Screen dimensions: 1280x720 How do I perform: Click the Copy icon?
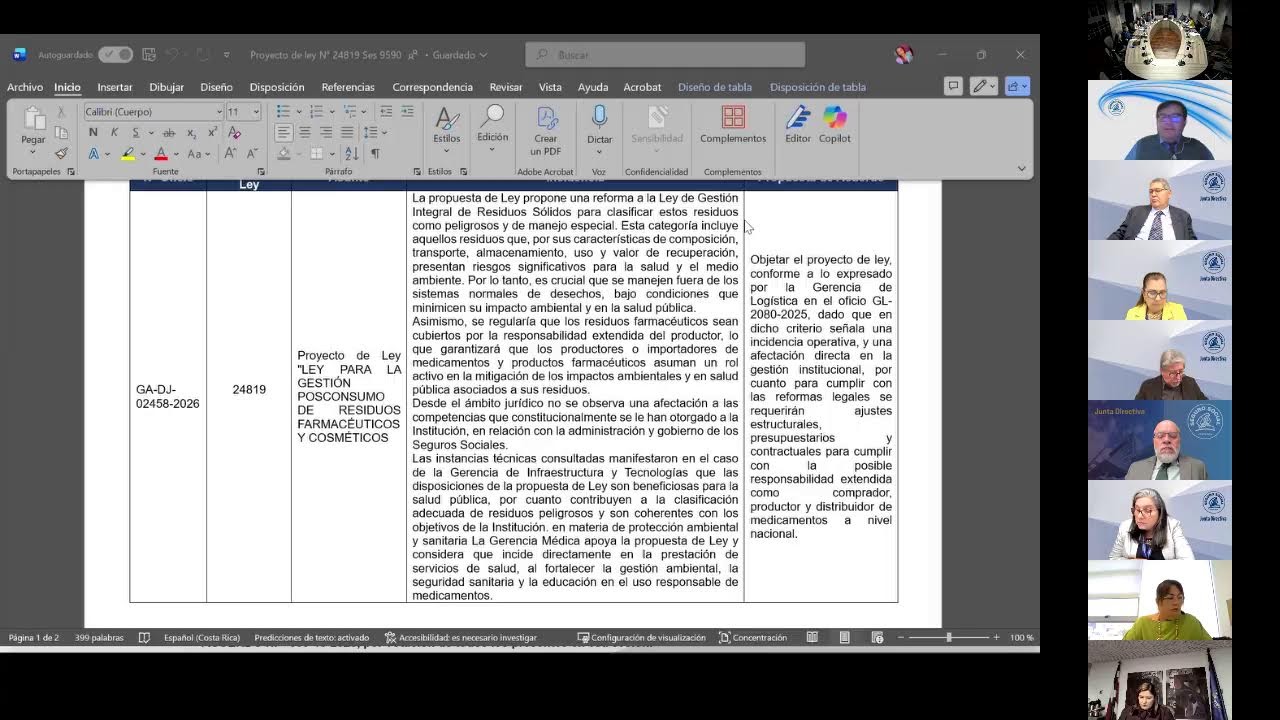click(x=61, y=133)
